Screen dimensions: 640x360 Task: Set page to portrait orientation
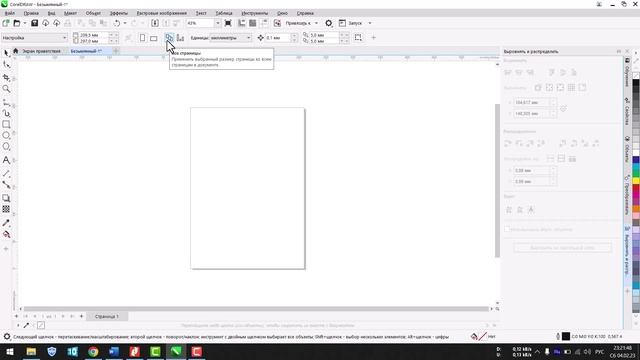point(142,38)
